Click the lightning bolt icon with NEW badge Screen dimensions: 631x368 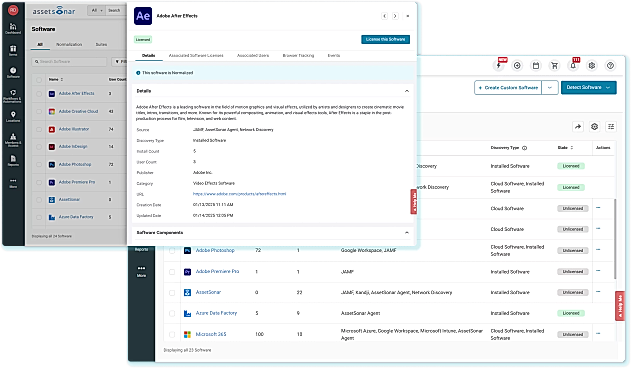click(499, 65)
